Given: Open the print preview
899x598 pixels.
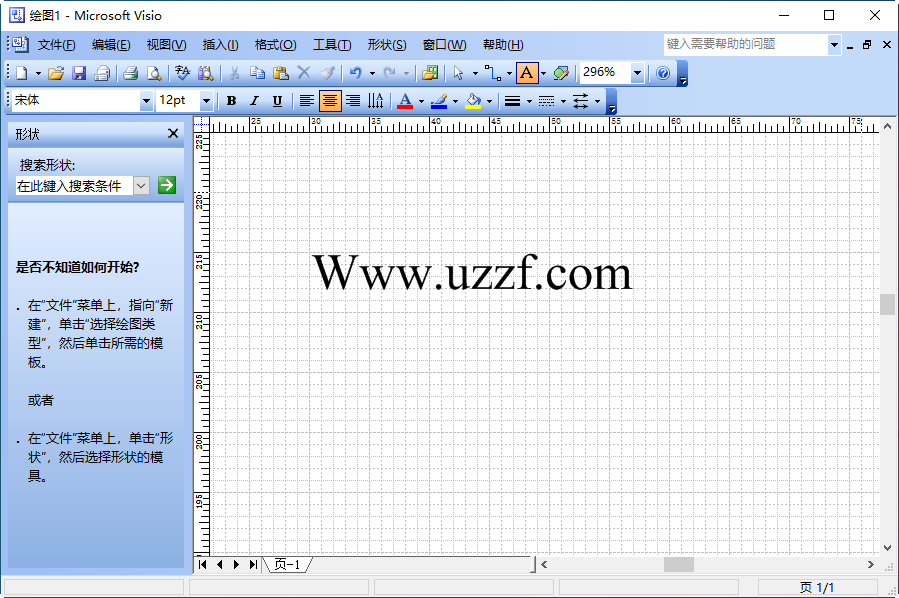Looking at the screenshot, I should coord(156,72).
